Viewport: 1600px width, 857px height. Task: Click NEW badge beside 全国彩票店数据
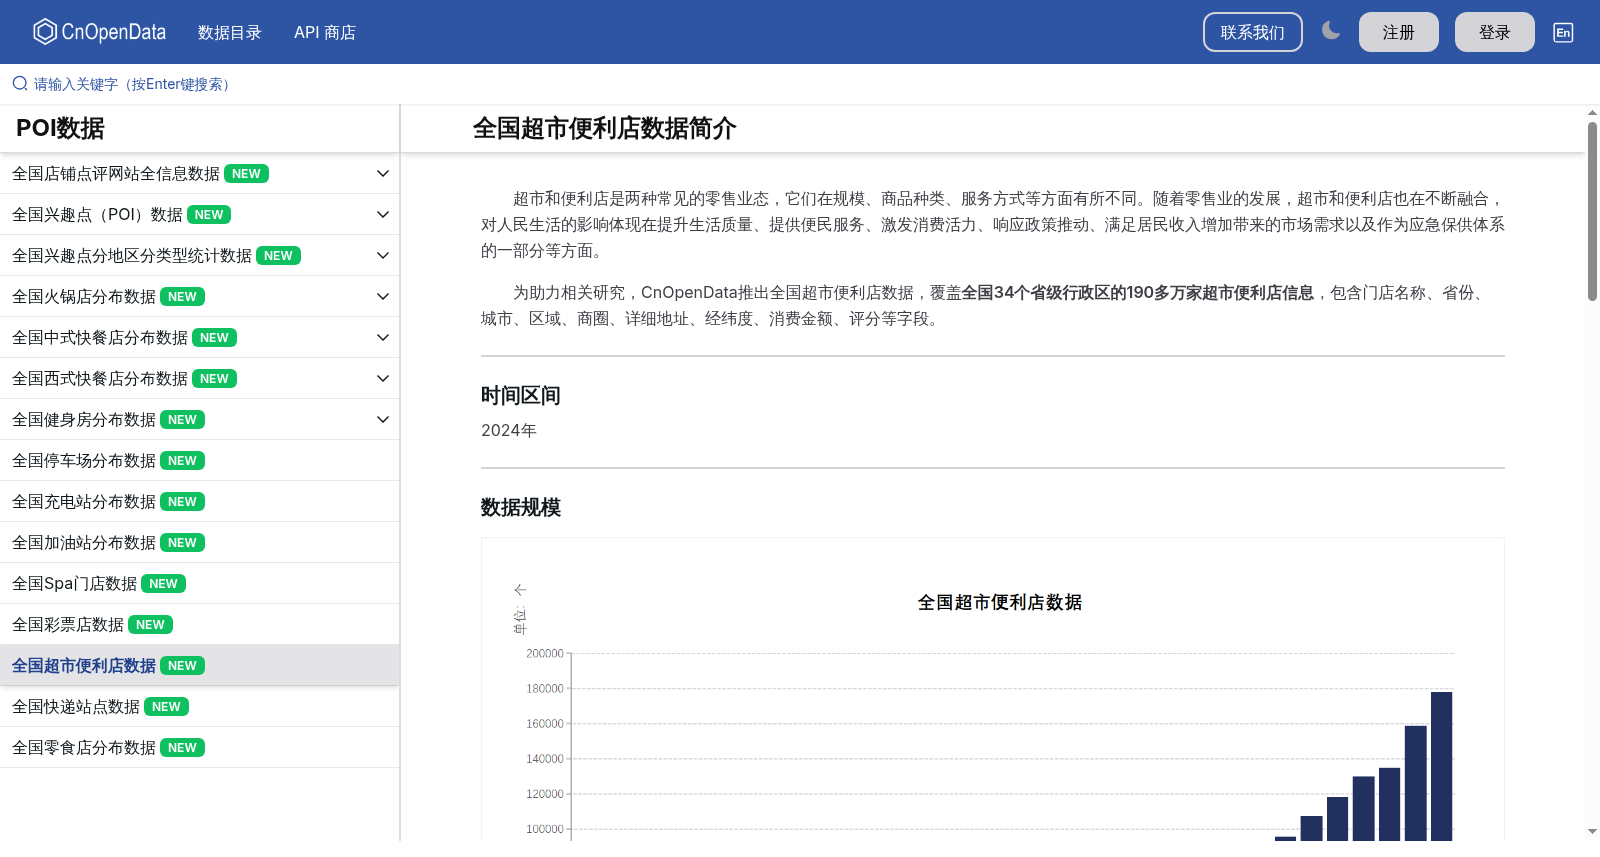pyautogui.click(x=150, y=625)
